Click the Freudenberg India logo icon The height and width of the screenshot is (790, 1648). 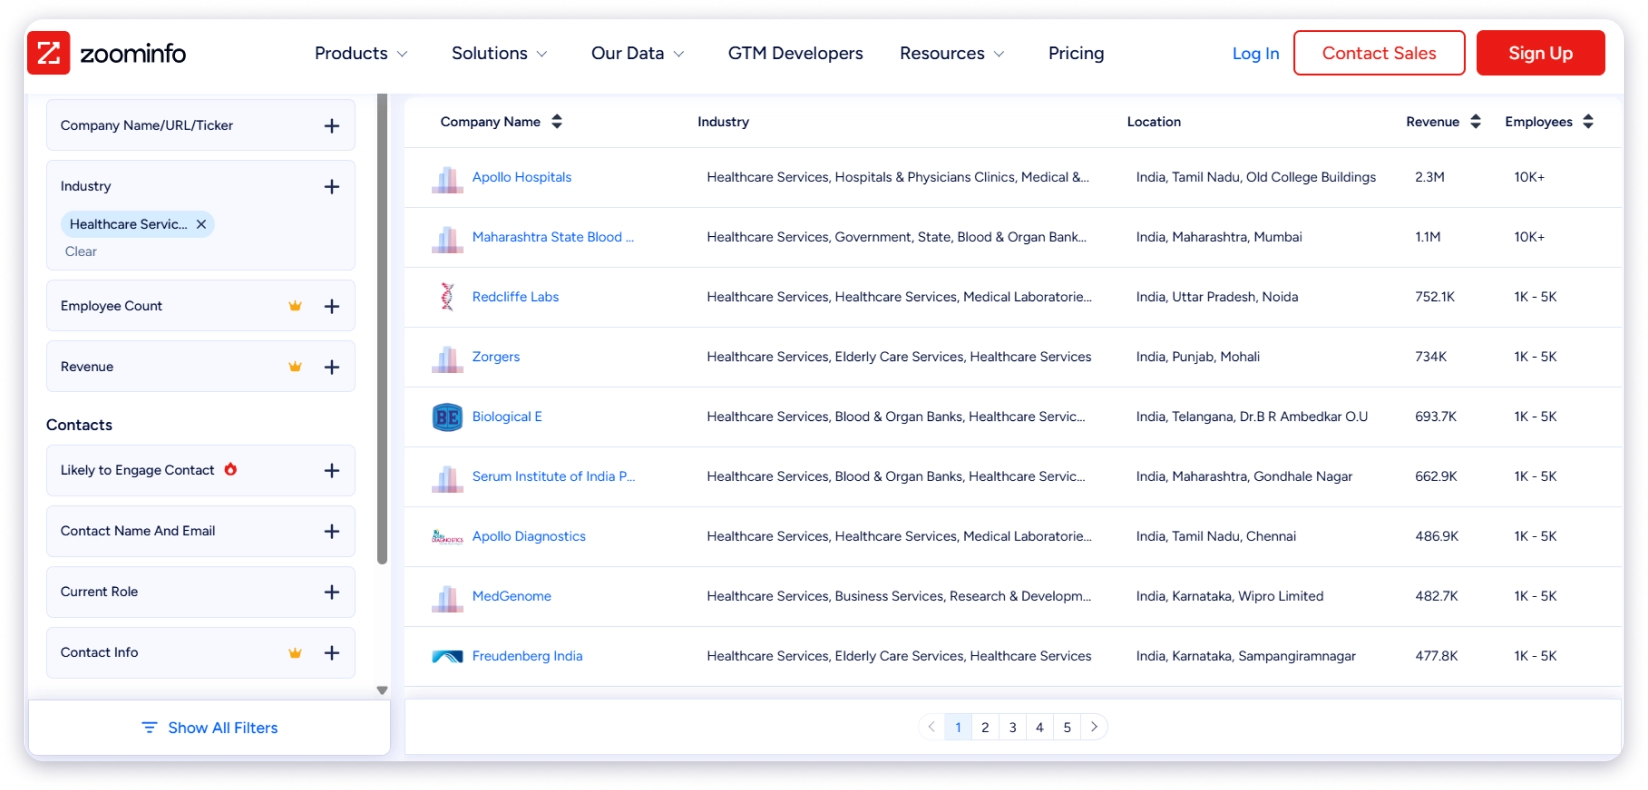tap(447, 657)
